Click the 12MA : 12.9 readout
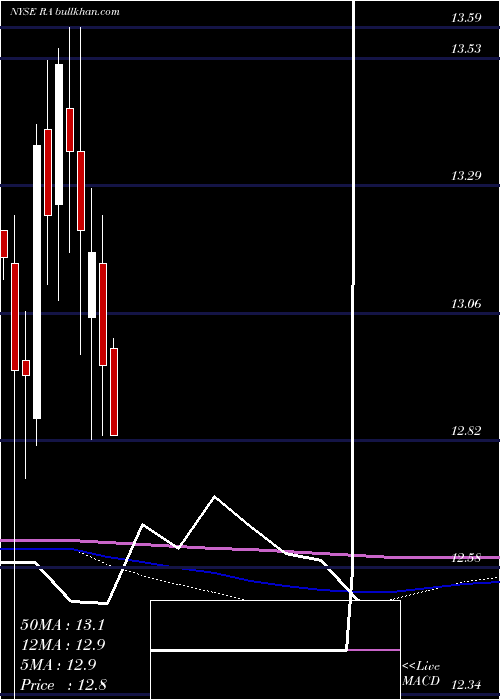The image size is (500, 700). coord(63,645)
